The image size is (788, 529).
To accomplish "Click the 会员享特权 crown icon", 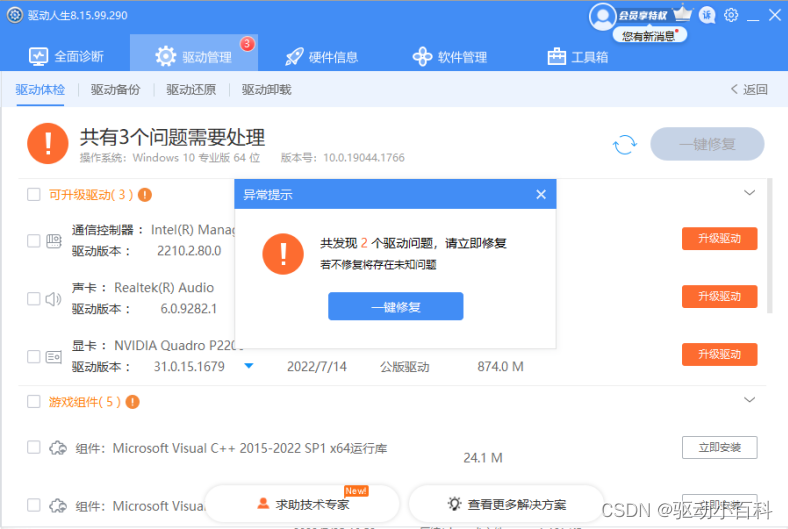I will [x=682, y=13].
